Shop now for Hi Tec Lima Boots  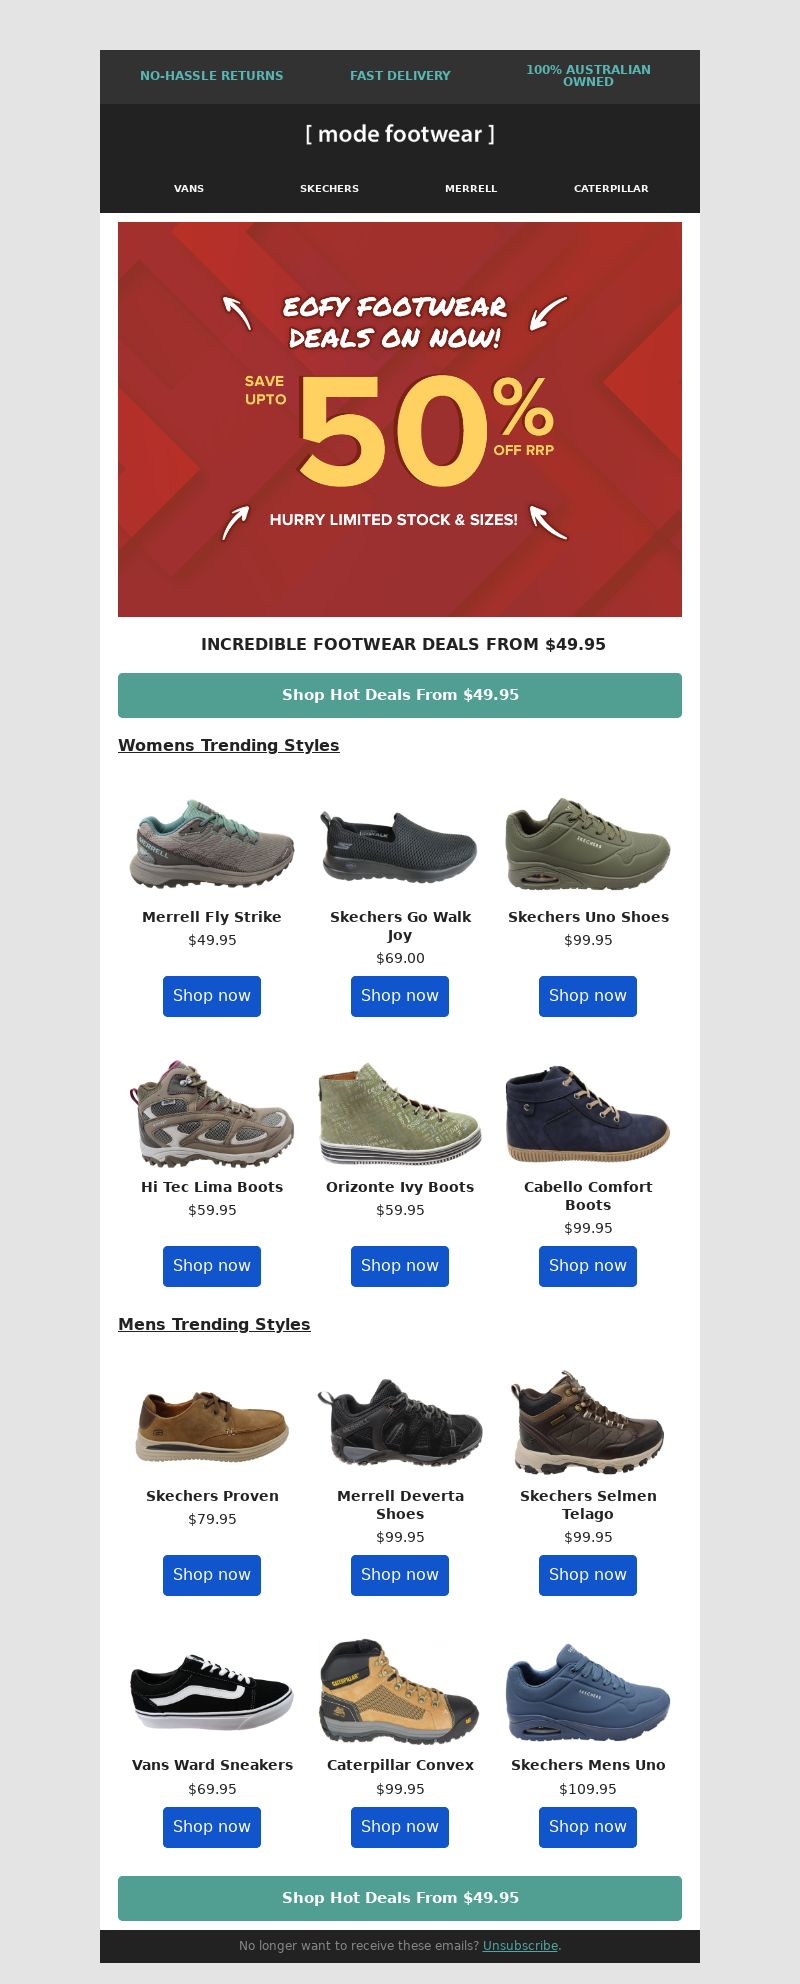click(x=212, y=1266)
